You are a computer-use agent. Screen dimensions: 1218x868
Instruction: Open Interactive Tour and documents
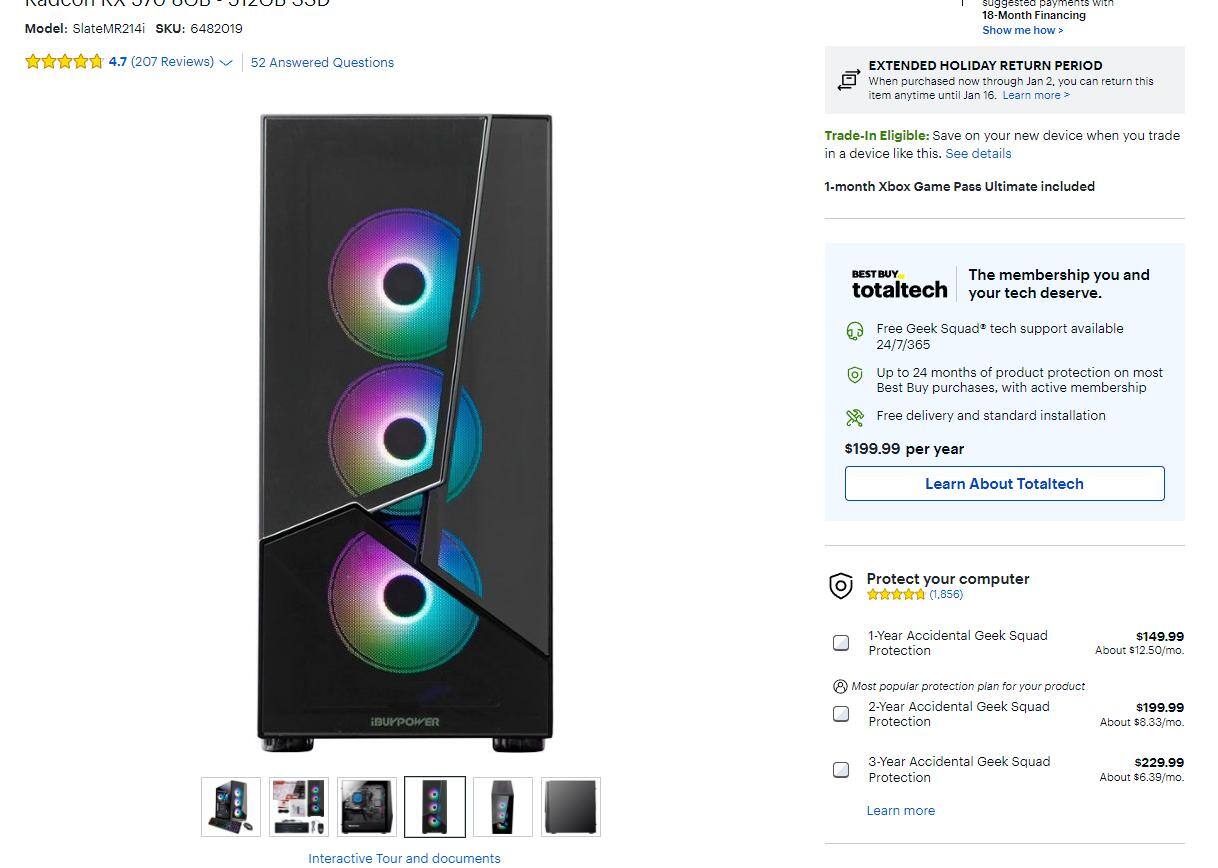tap(404, 858)
